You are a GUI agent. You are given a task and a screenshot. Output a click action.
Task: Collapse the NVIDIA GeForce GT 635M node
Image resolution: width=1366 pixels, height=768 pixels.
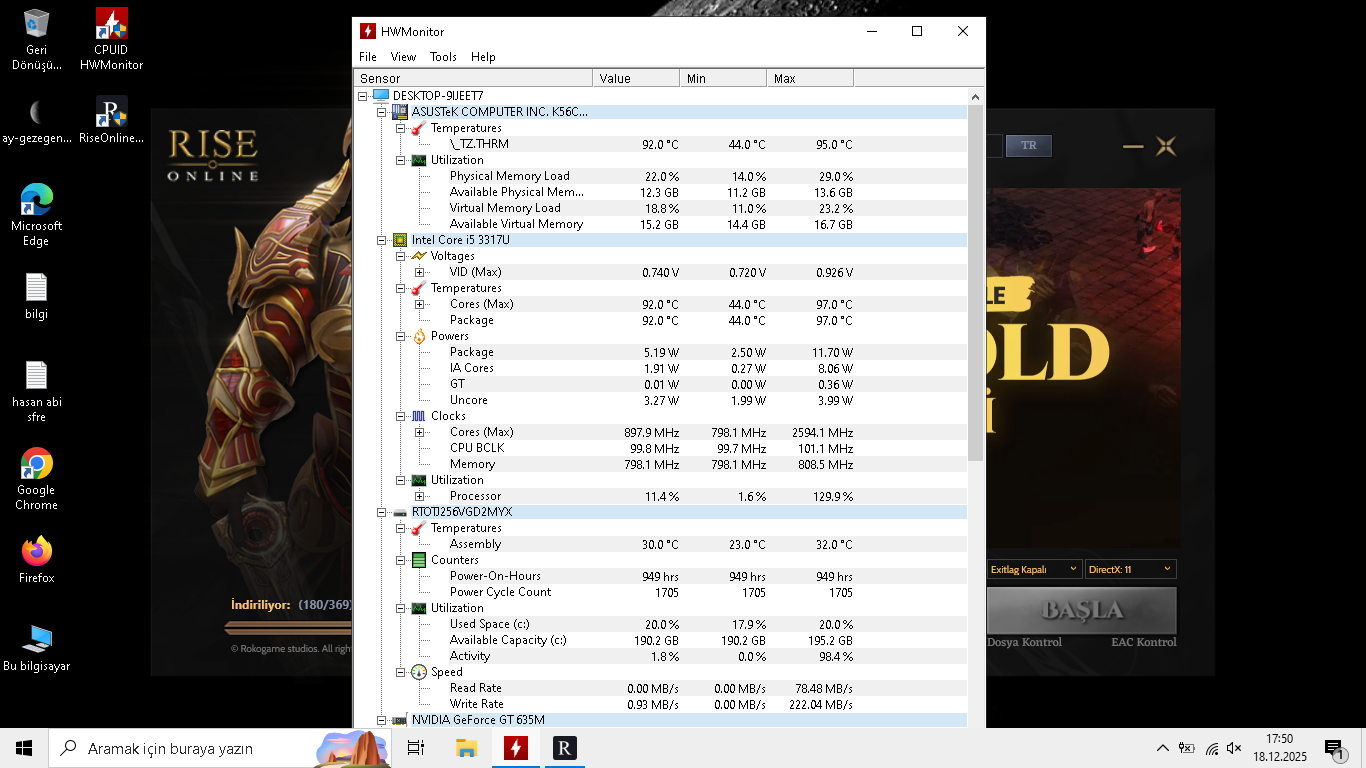pyautogui.click(x=382, y=720)
